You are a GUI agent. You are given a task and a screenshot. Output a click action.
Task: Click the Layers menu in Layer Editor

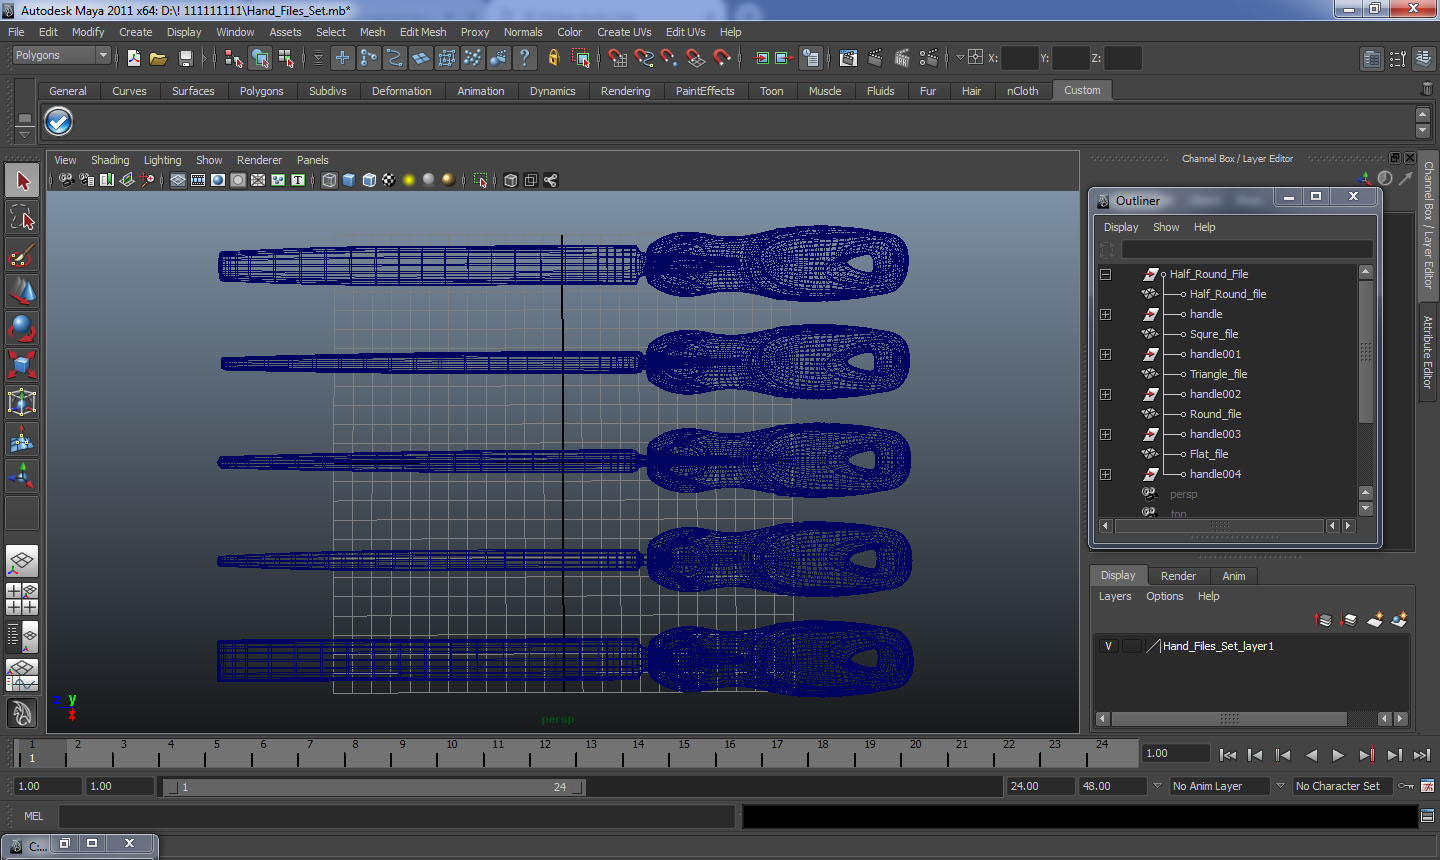click(x=1115, y=596)
